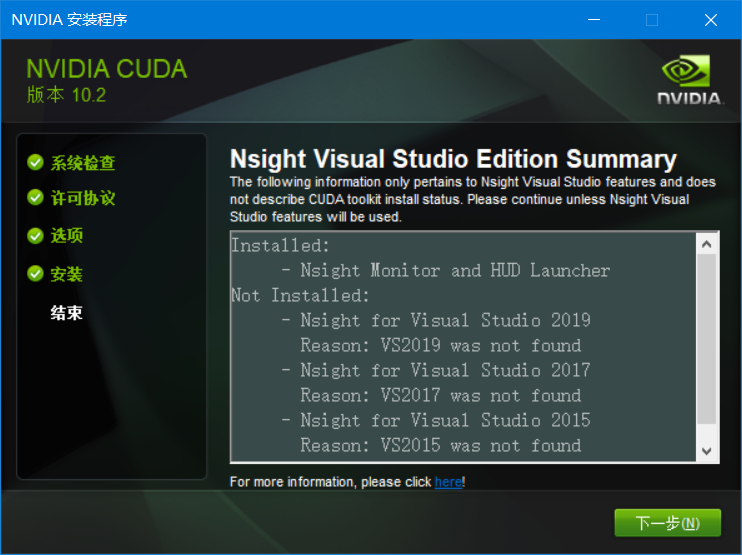Select the 许可协议 step in the sidebar
This screenshot has width=742, height=555.
point(82,199)
